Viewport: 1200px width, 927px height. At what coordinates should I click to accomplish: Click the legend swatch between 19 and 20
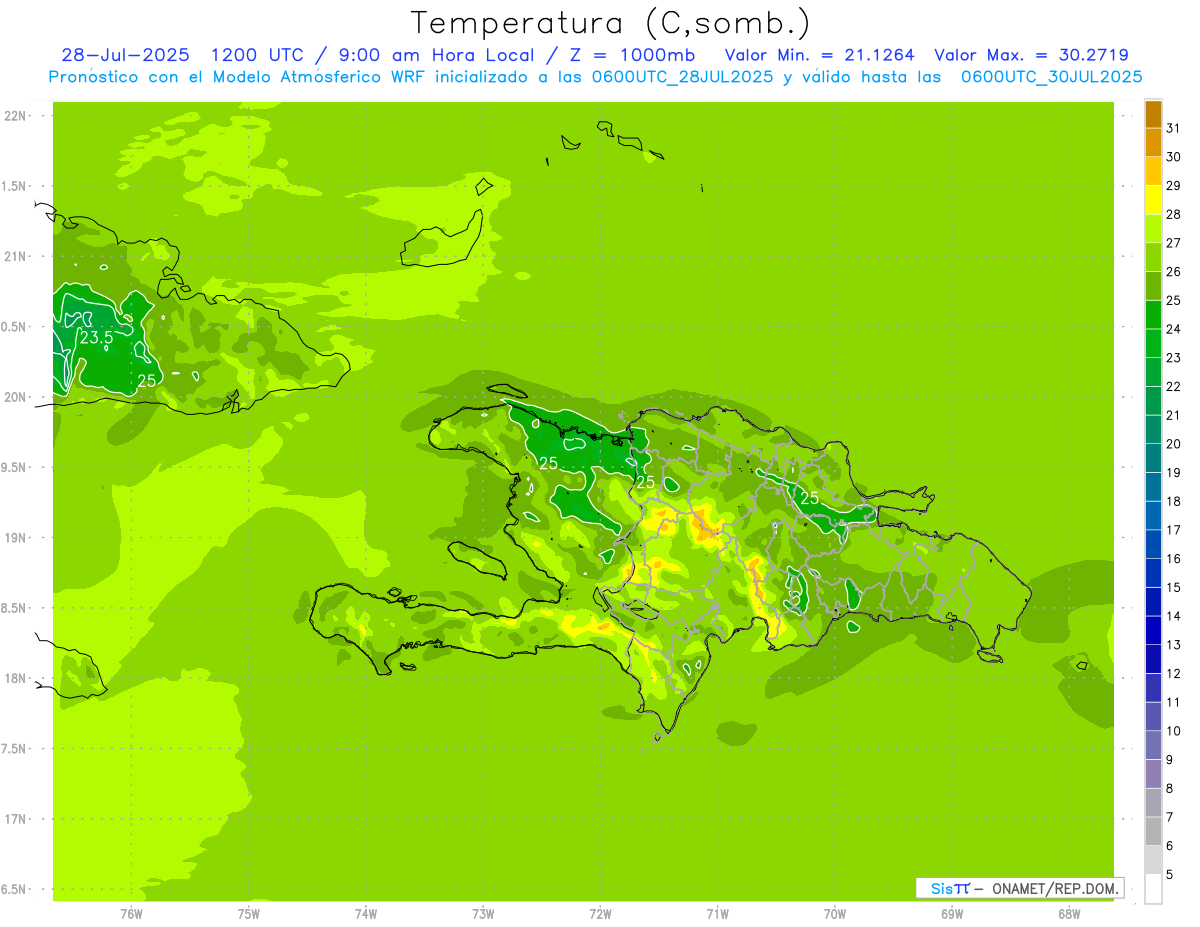1153,459
